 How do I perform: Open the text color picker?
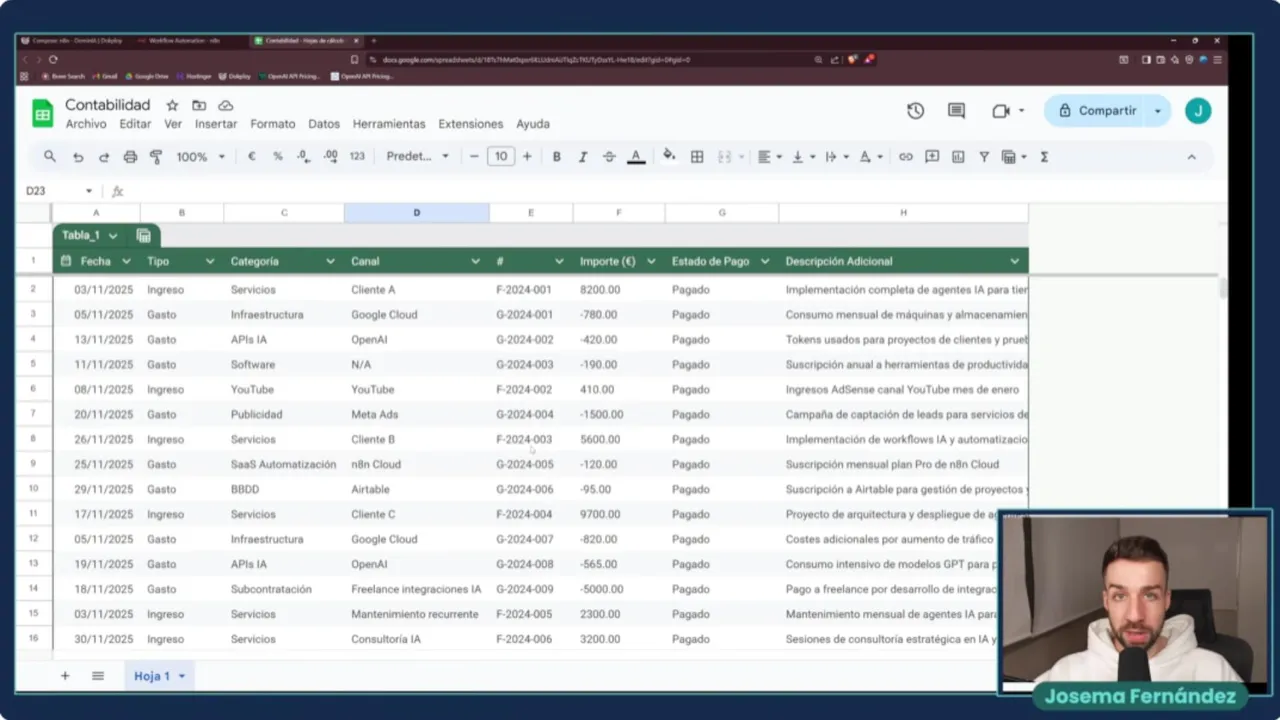coord(636,157)
